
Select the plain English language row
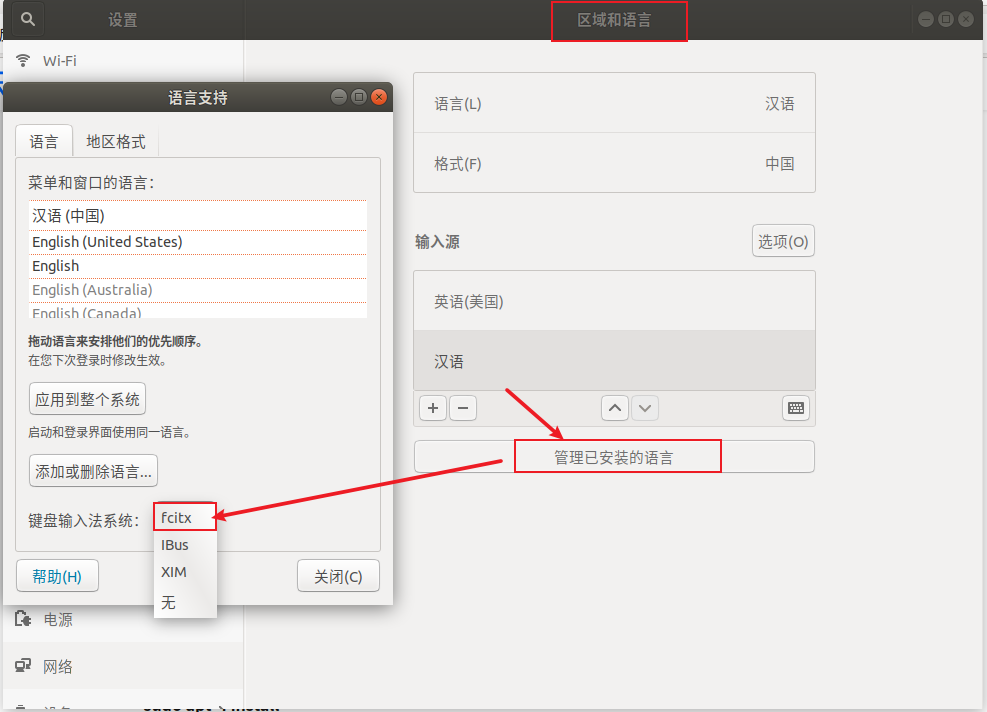pos(198,266)
